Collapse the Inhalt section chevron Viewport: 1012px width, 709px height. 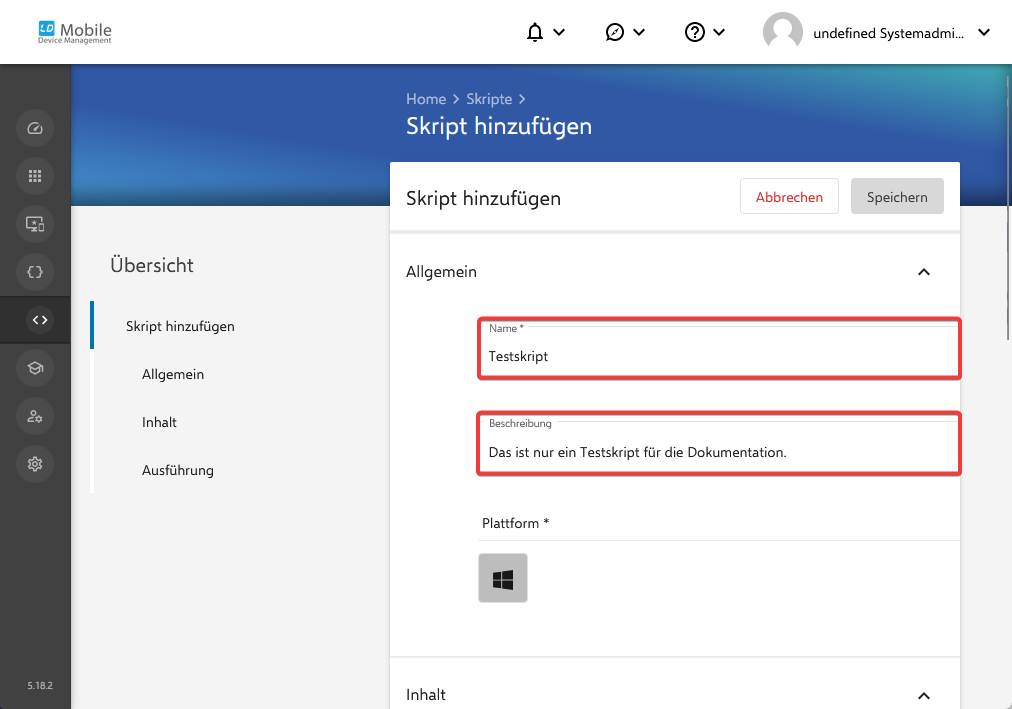pyautogui.click(x=924, y=695)
